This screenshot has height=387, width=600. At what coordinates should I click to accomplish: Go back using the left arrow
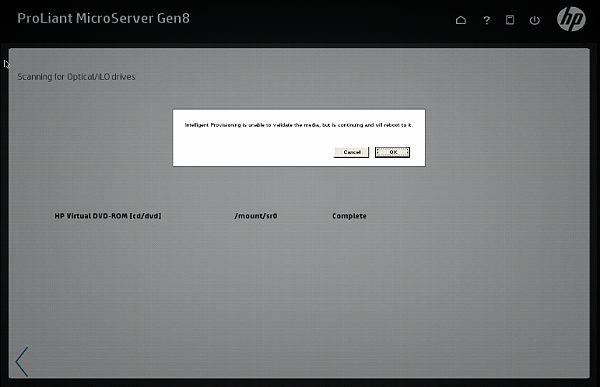22,361
